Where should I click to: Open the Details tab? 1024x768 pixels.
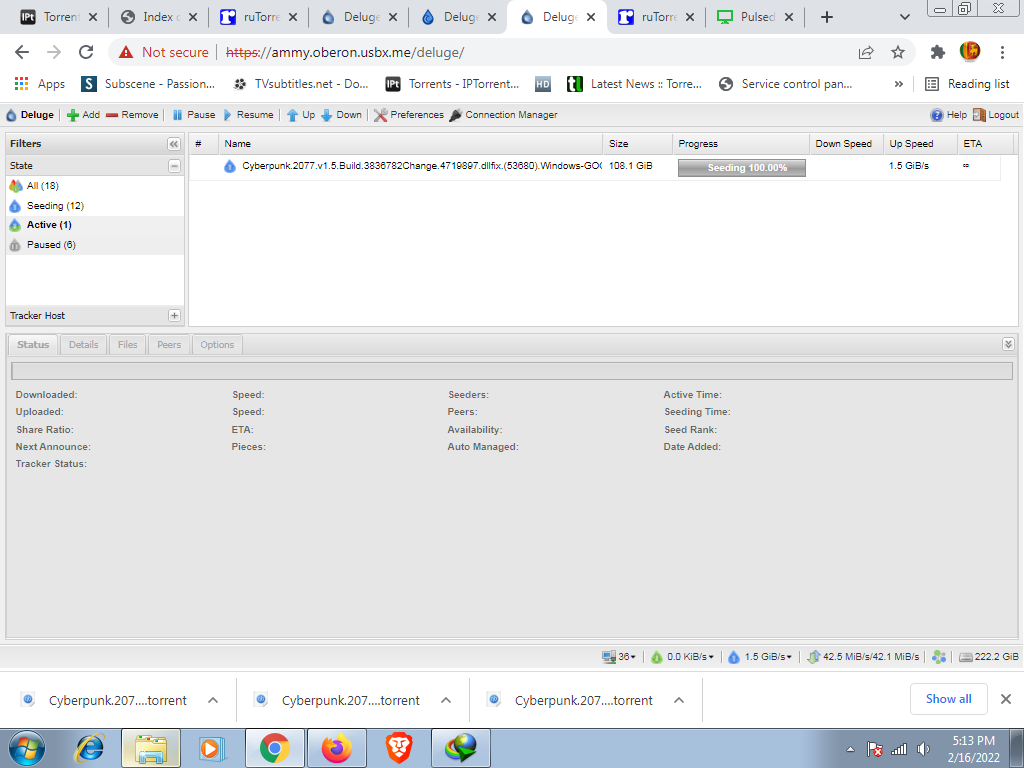click(x=84, y=345)
